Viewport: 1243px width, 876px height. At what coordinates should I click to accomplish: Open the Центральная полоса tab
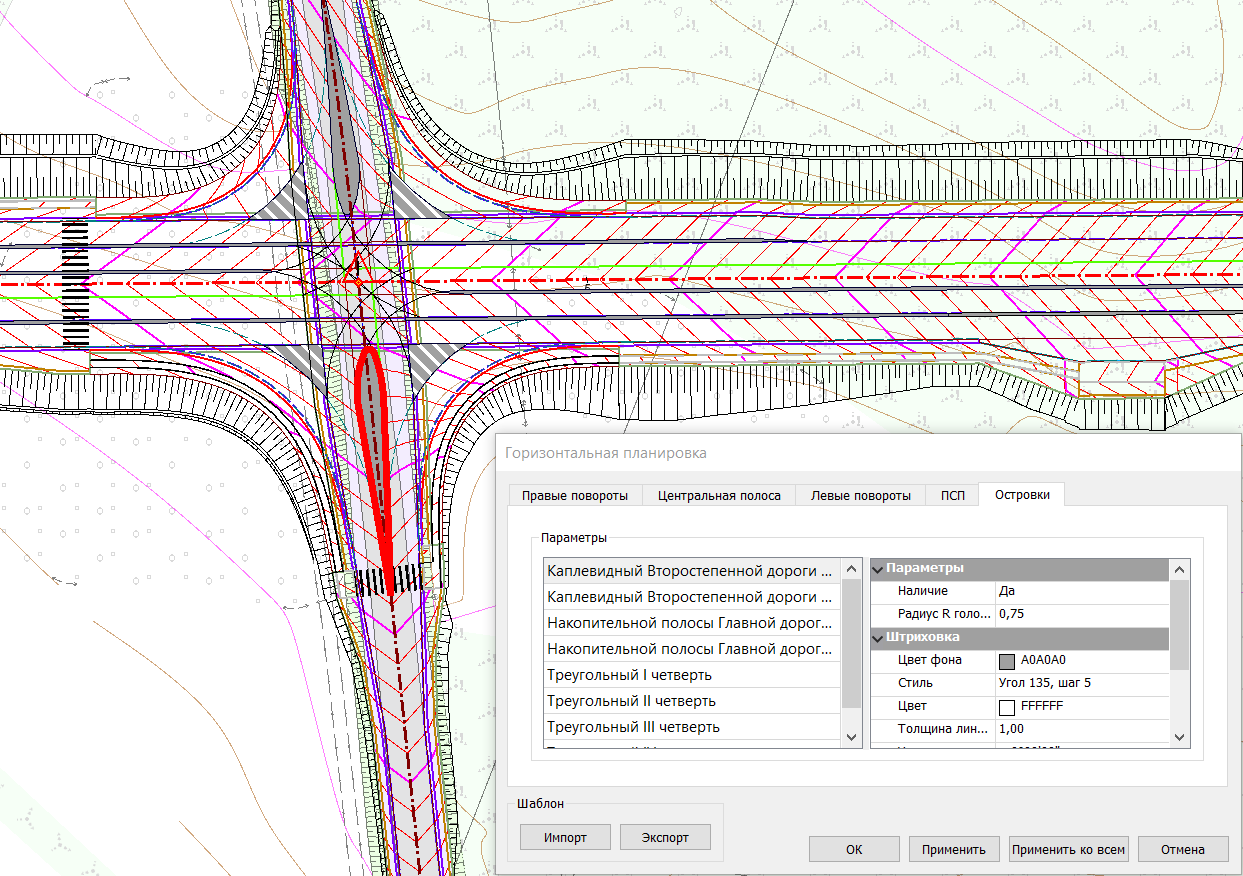(x=719, y=496)
